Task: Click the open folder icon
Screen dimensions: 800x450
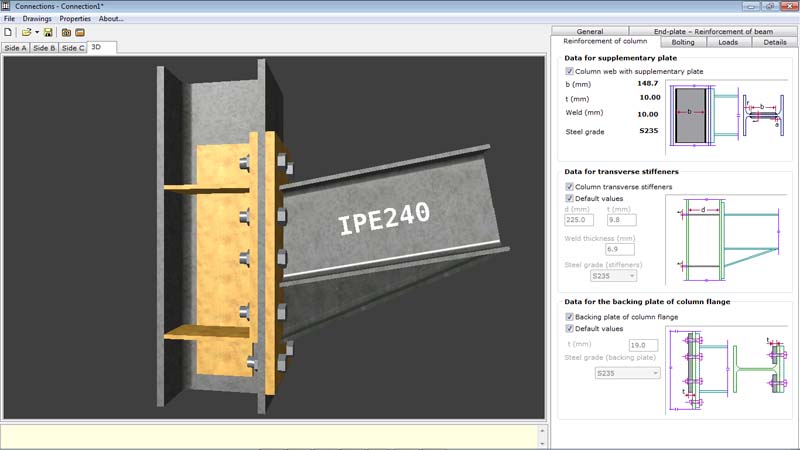Action: click(x=26, y=32)
